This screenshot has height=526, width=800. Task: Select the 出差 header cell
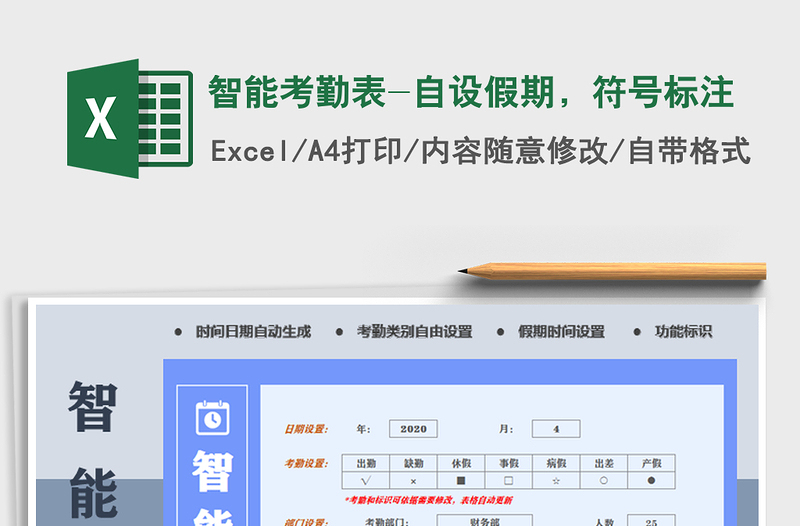pos(604,463)
